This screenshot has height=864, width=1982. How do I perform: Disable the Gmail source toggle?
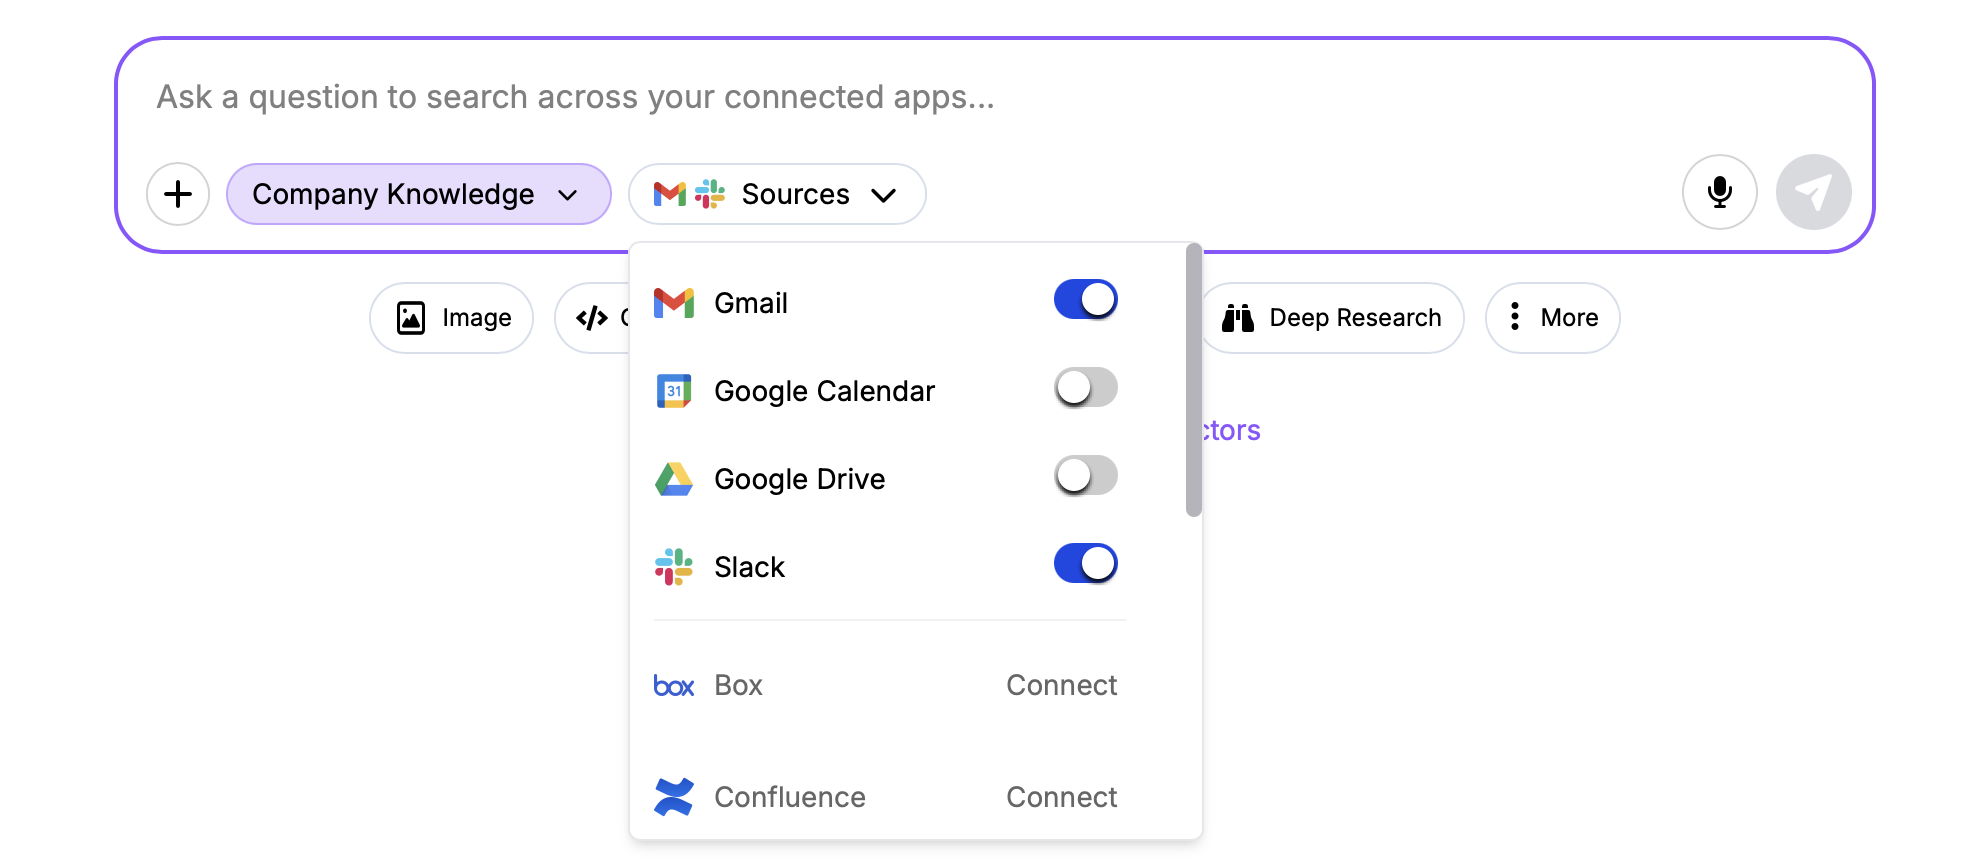pos(1085,300)
